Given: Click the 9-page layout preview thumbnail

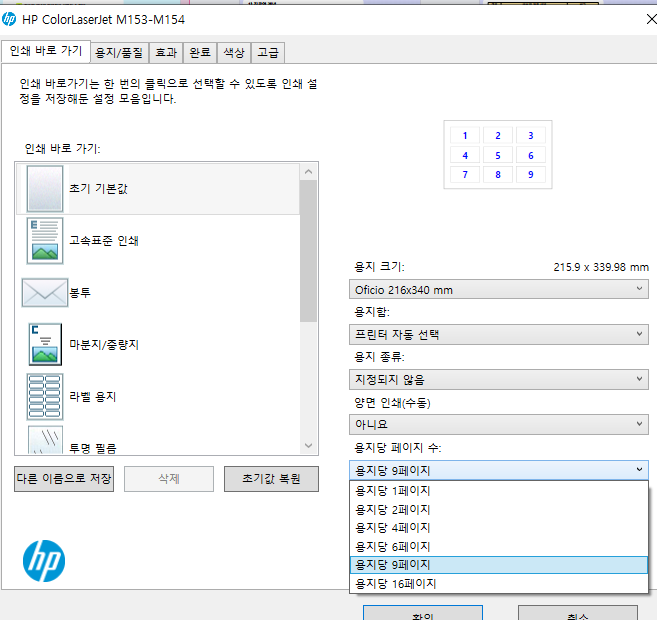Looking at the screenshot, I should point(498,155).
